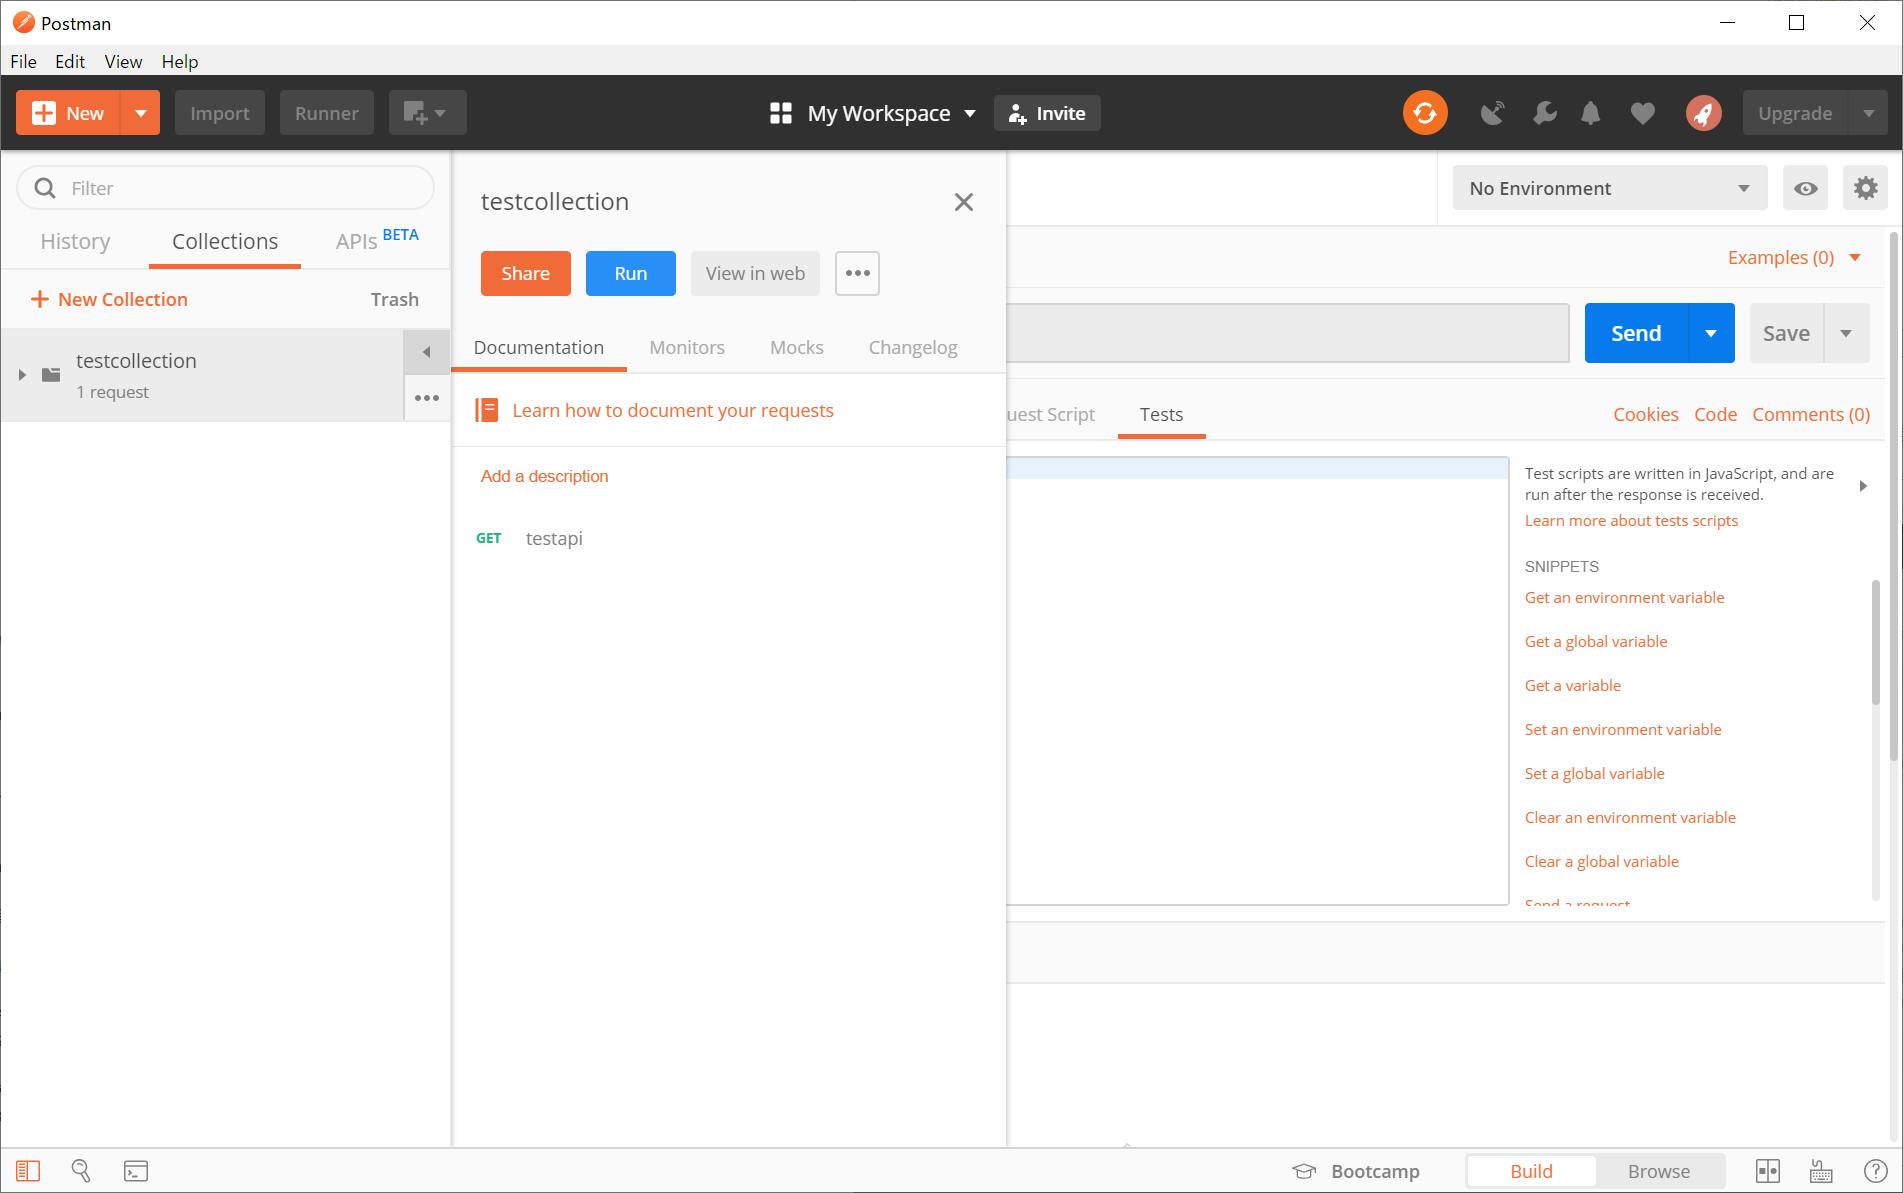The image size is (1903, 1193).
Task: Select the Tests tab
Action: coord(1161,414)
